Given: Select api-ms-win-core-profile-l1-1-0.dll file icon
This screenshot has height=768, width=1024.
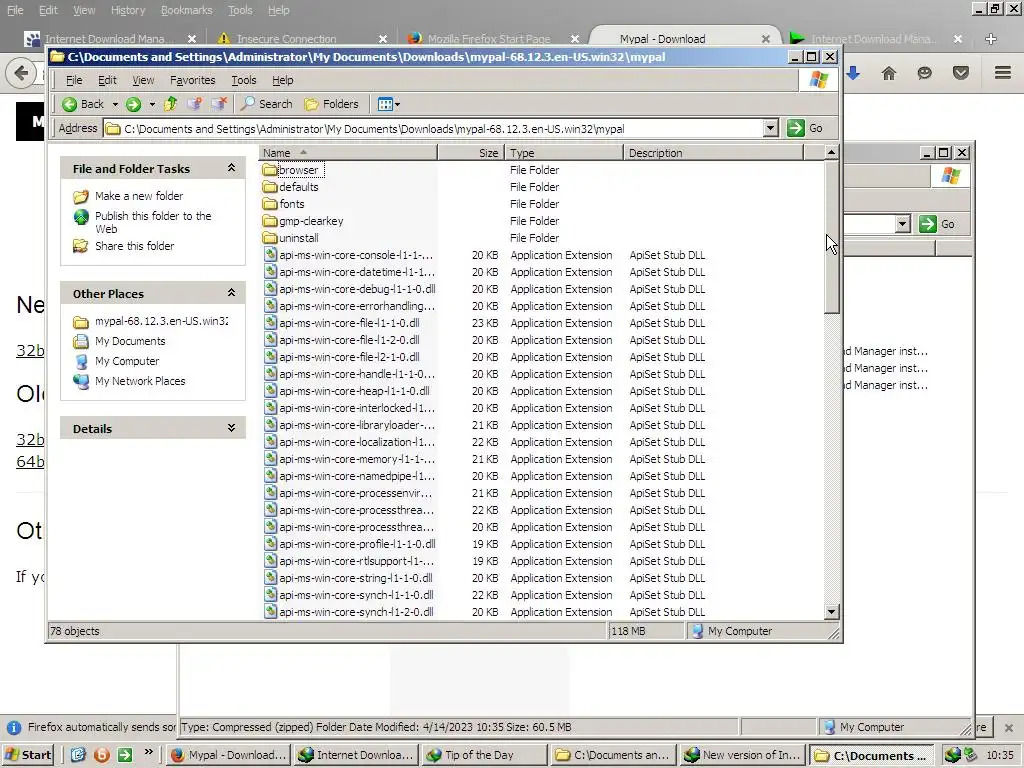Looking at the screenshot, I should pyautogui.click(x=270, y=544).
